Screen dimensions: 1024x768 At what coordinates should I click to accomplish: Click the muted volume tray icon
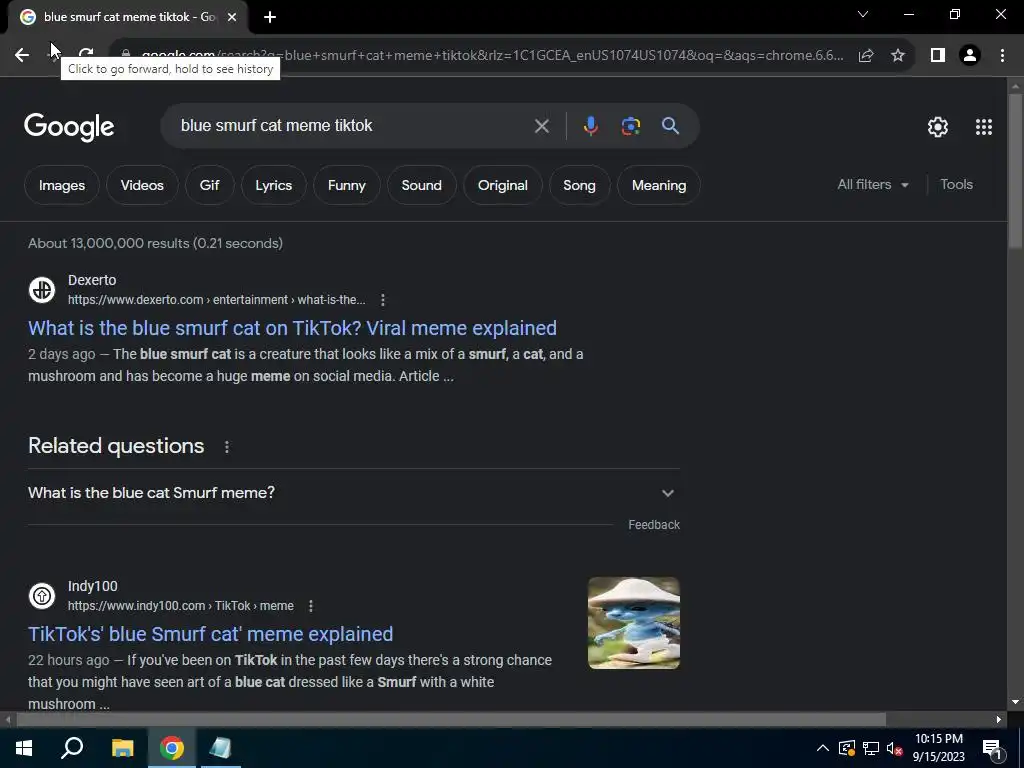(895, 748)
